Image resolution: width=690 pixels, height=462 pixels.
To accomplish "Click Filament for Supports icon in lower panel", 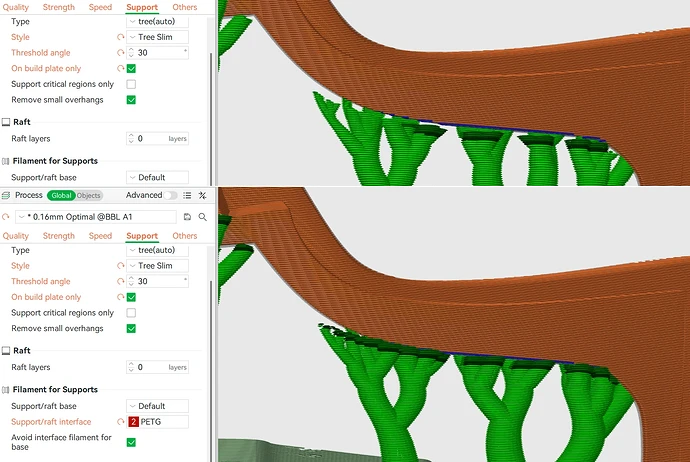I will click(x=6, y=390).
